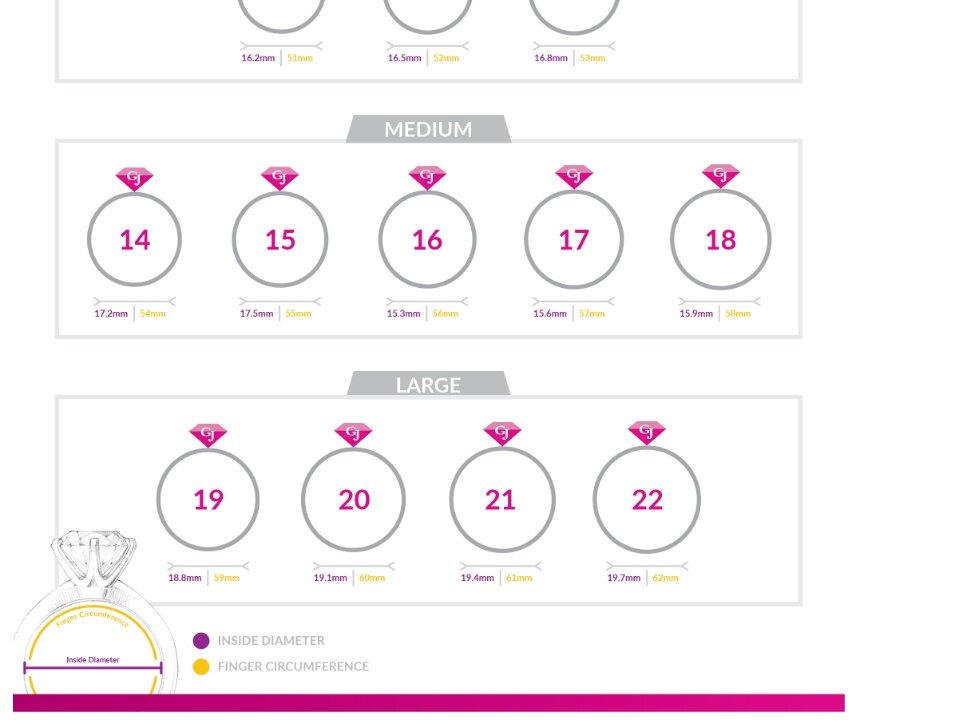960x728 pixels.
Task: Click the 53mm circumference label in top row
Action: [x=593, y=58]
